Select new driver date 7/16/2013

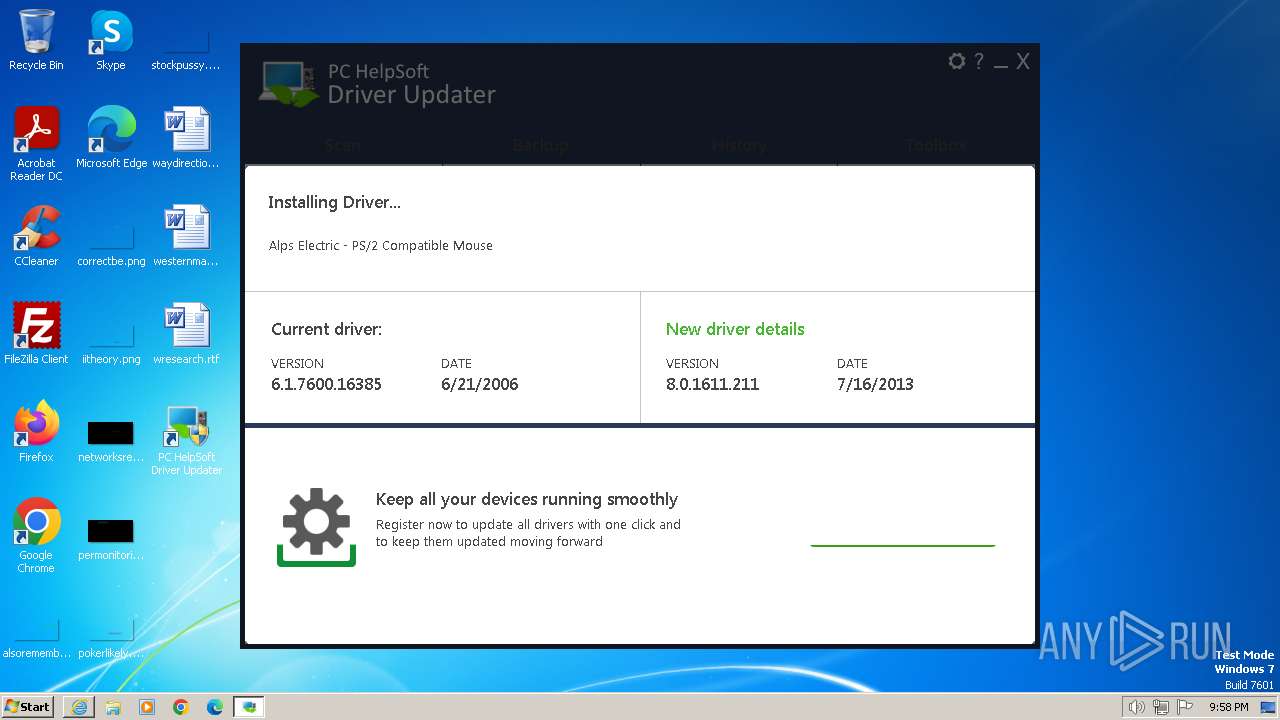875,384
